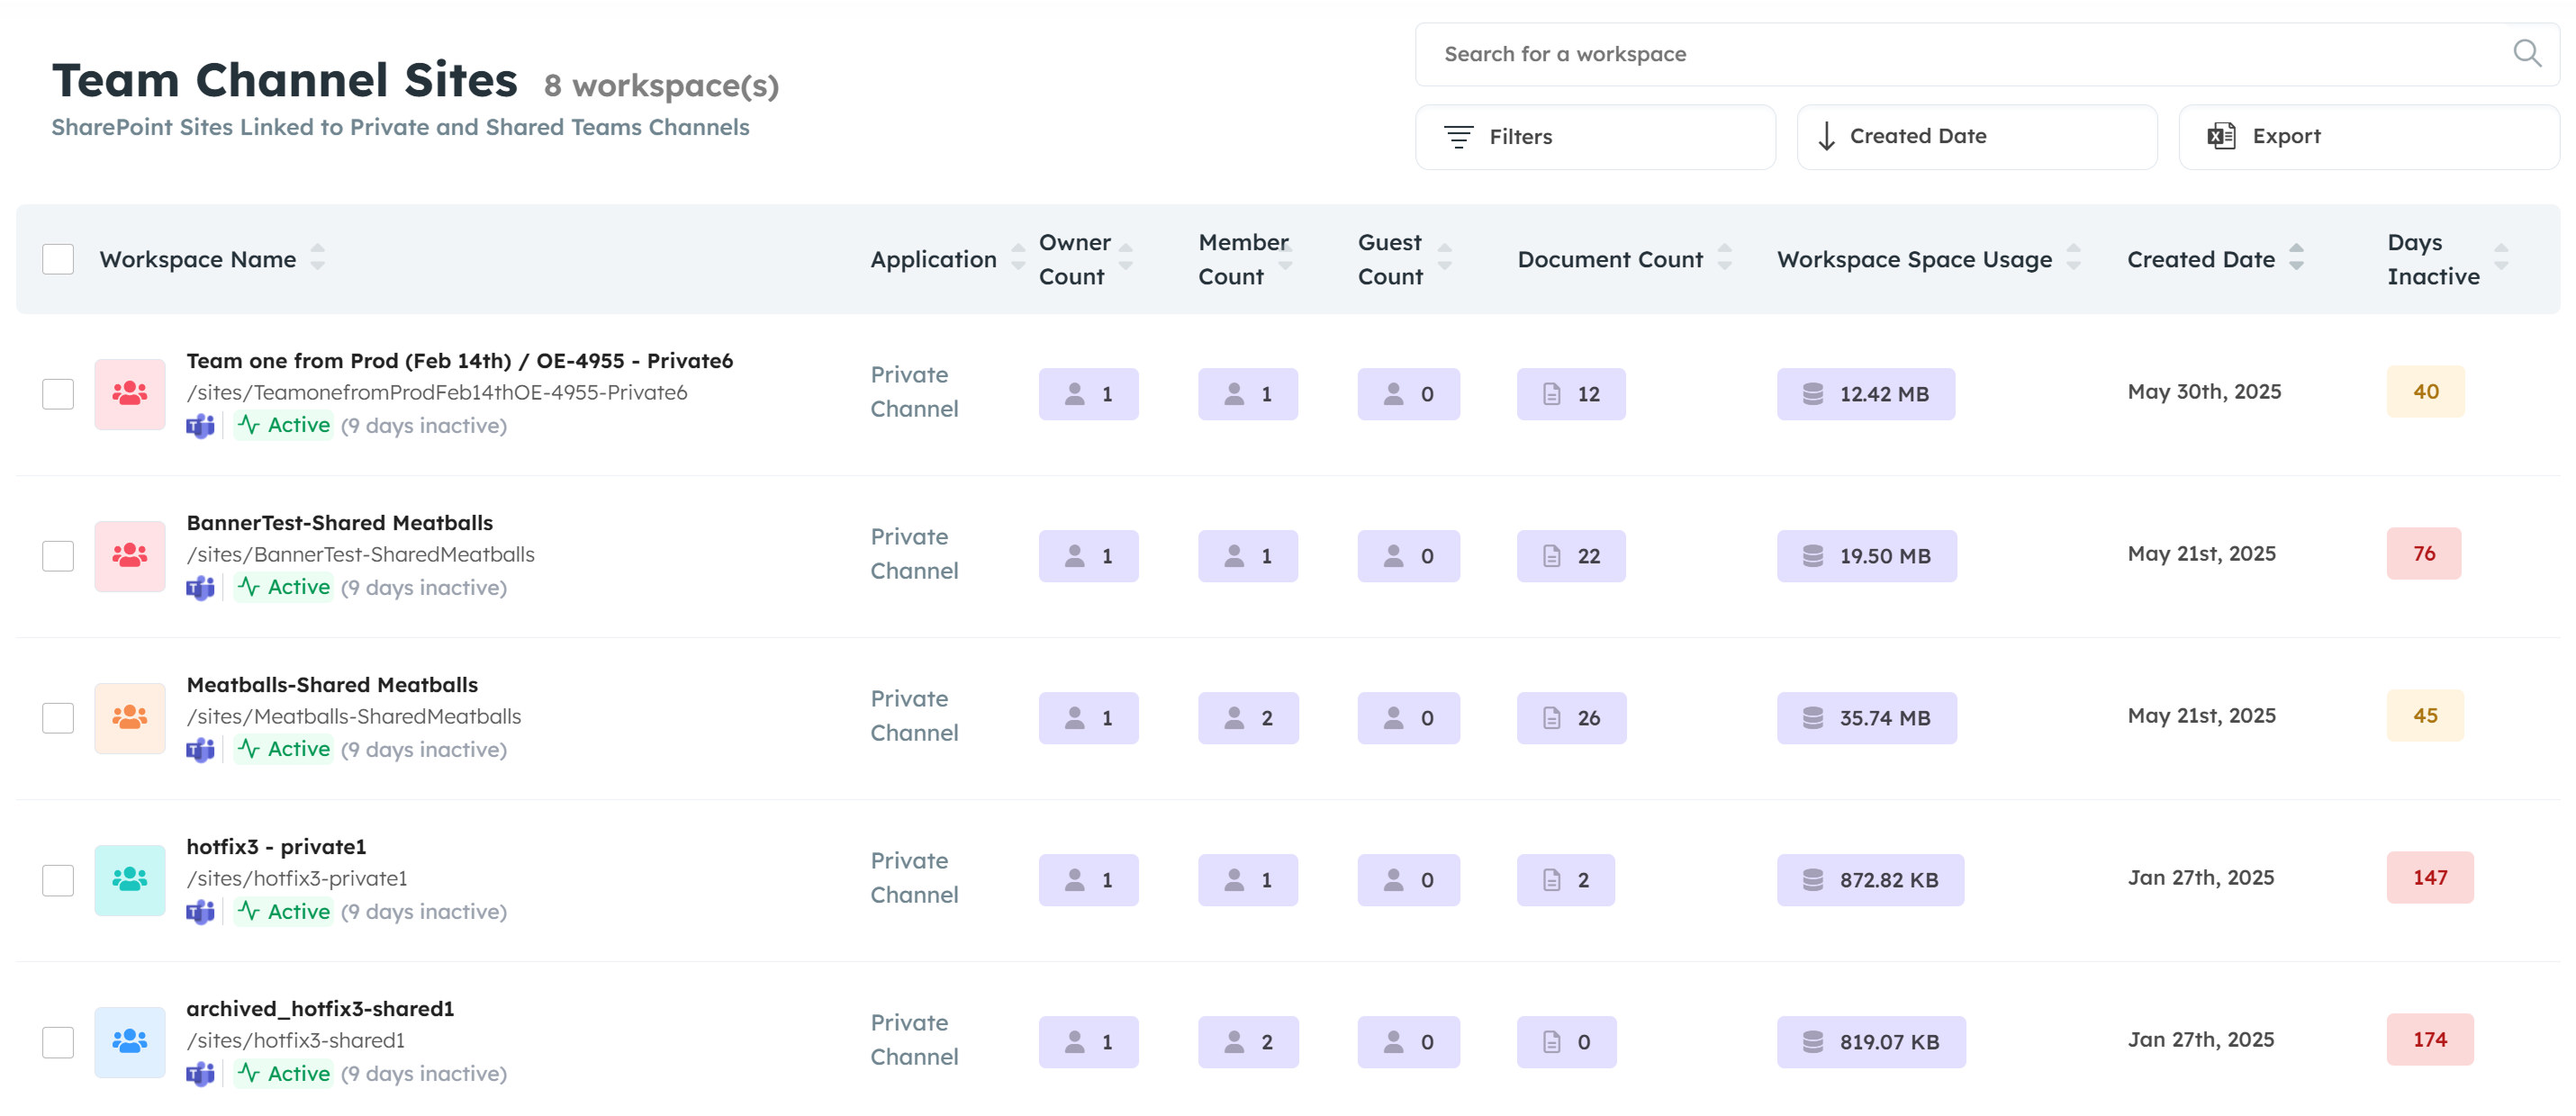The image size is (2576, 1116).
Task: Sort by Workspace Space Usage column arrows
Action: click(2074, 258)
